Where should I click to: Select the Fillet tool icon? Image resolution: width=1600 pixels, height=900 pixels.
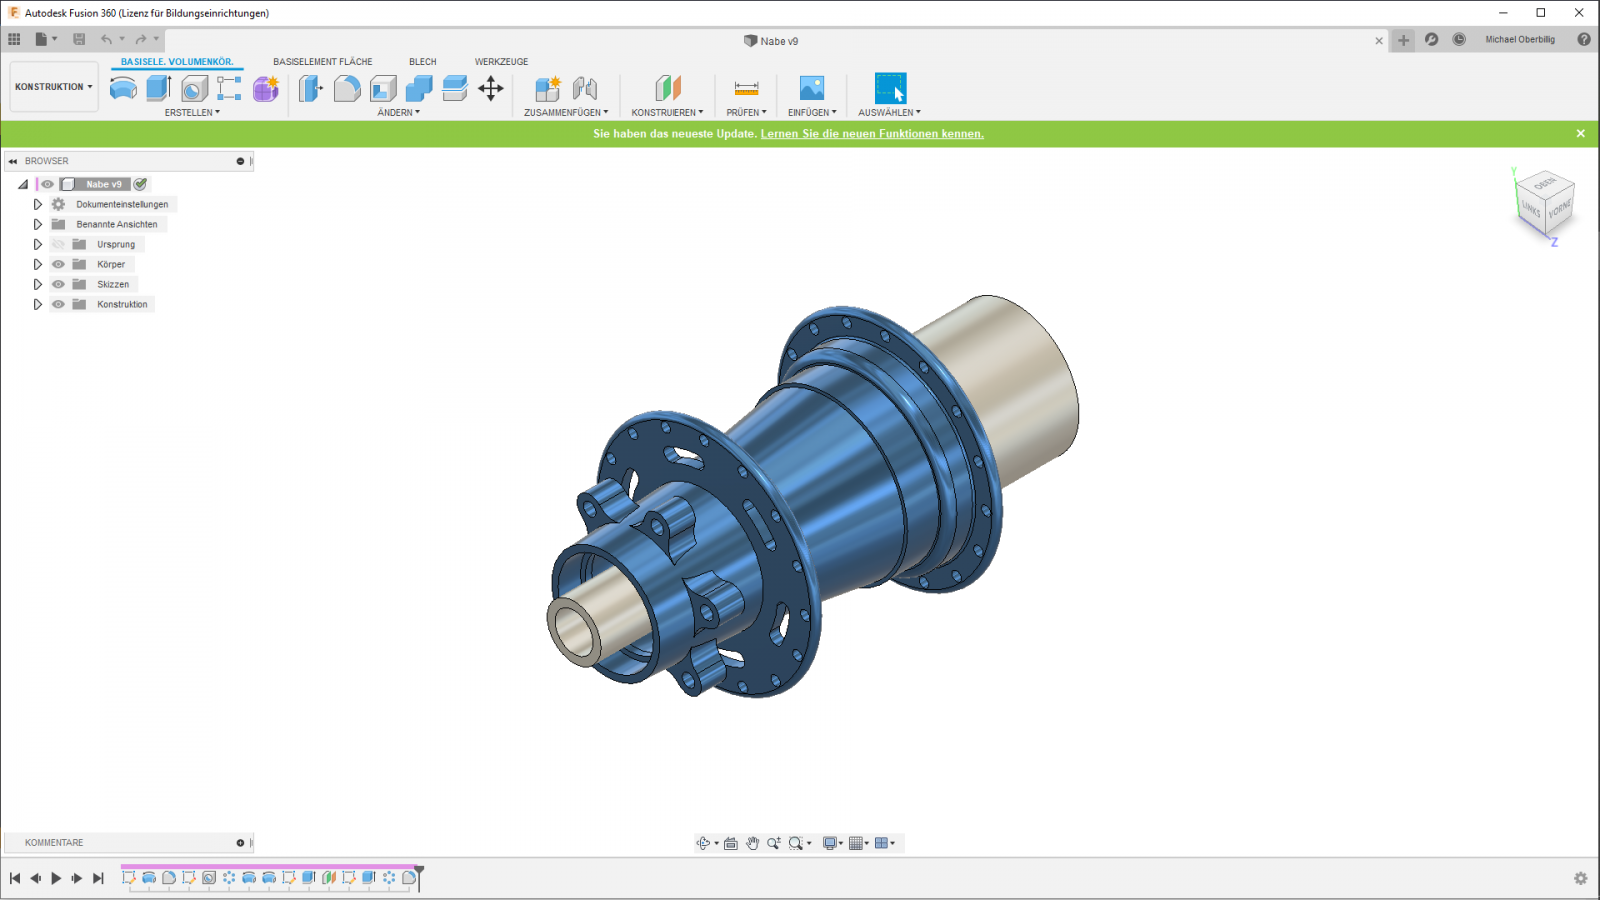[347, 88]
